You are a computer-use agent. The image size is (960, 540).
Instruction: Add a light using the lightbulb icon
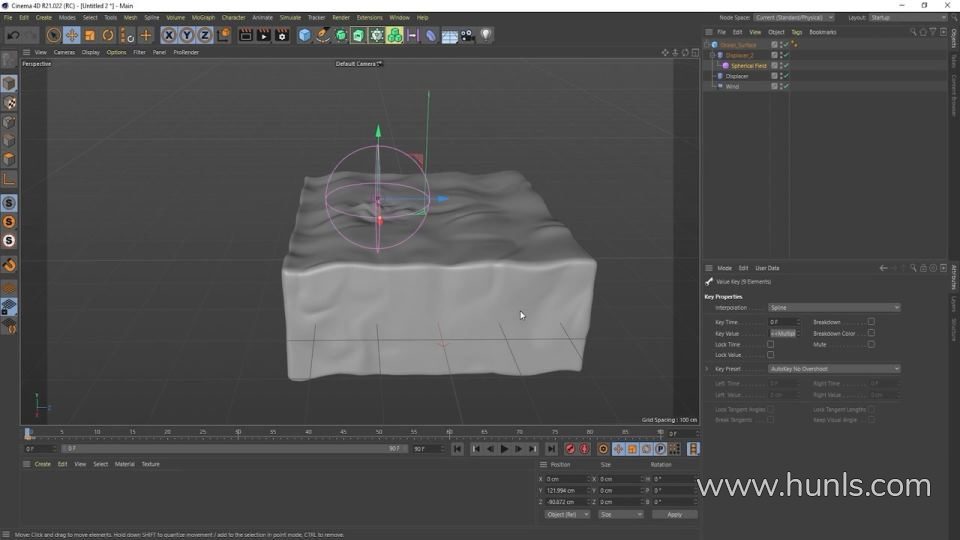[486, 35]
